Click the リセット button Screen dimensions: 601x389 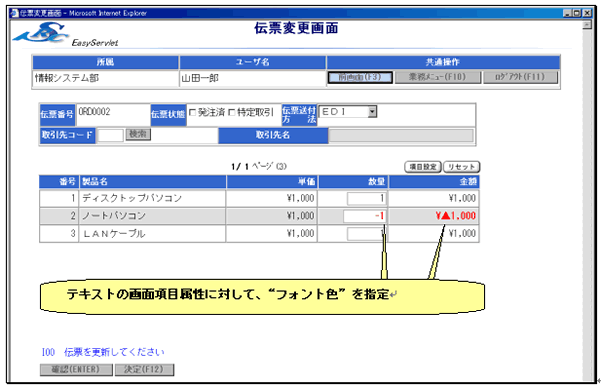tap(461, 167)
